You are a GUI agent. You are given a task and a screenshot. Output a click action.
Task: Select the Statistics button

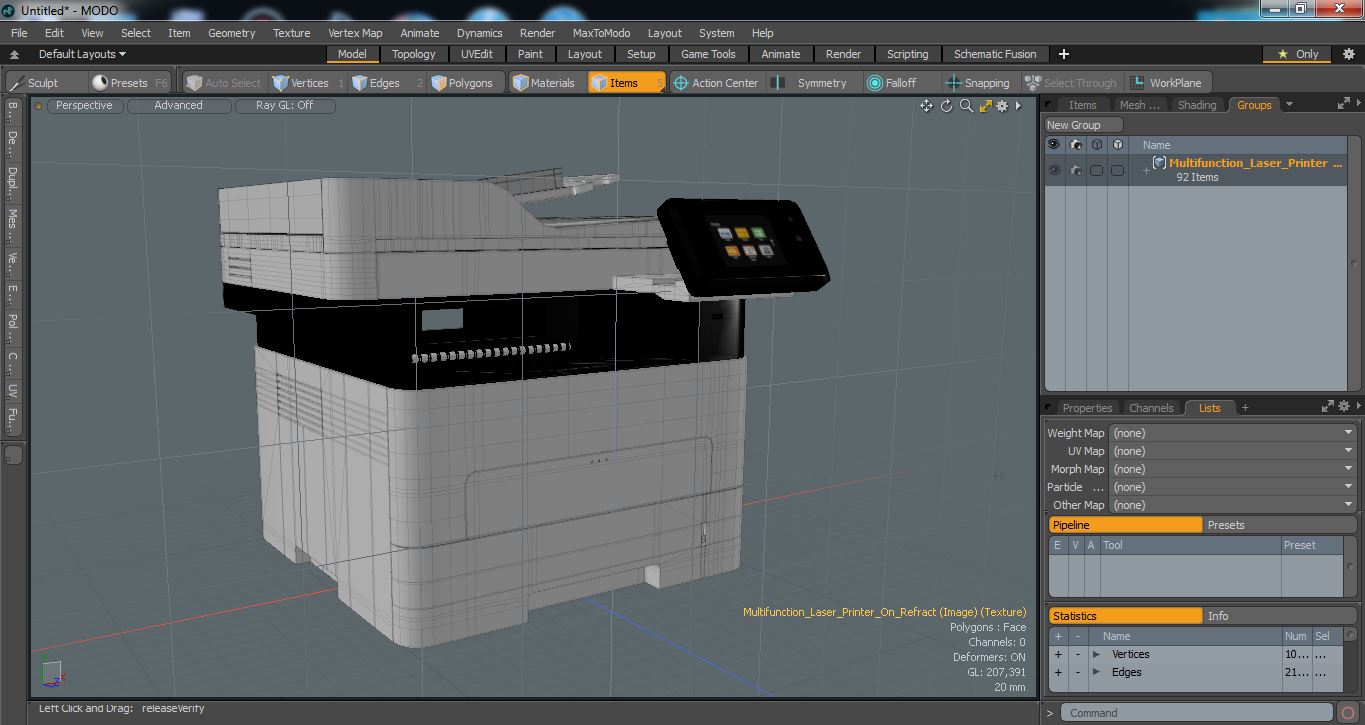point(1125,616)
